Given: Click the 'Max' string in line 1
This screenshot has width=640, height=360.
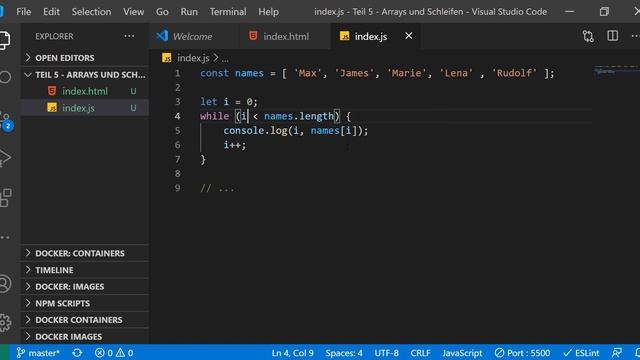Looking at the screenshot, I should [307, 73].
